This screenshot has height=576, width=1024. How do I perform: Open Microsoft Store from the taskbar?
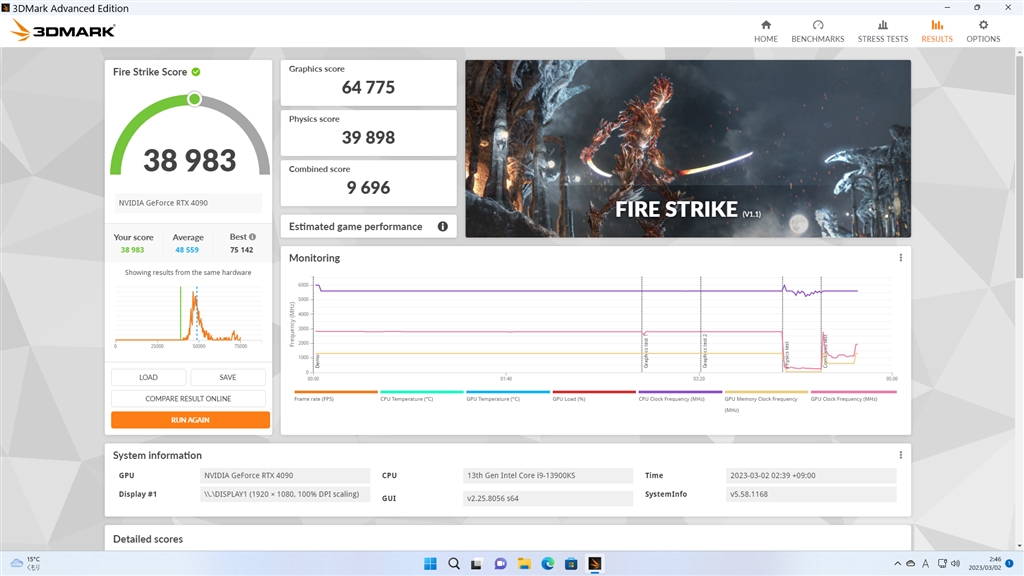click(x=571, y=564)
